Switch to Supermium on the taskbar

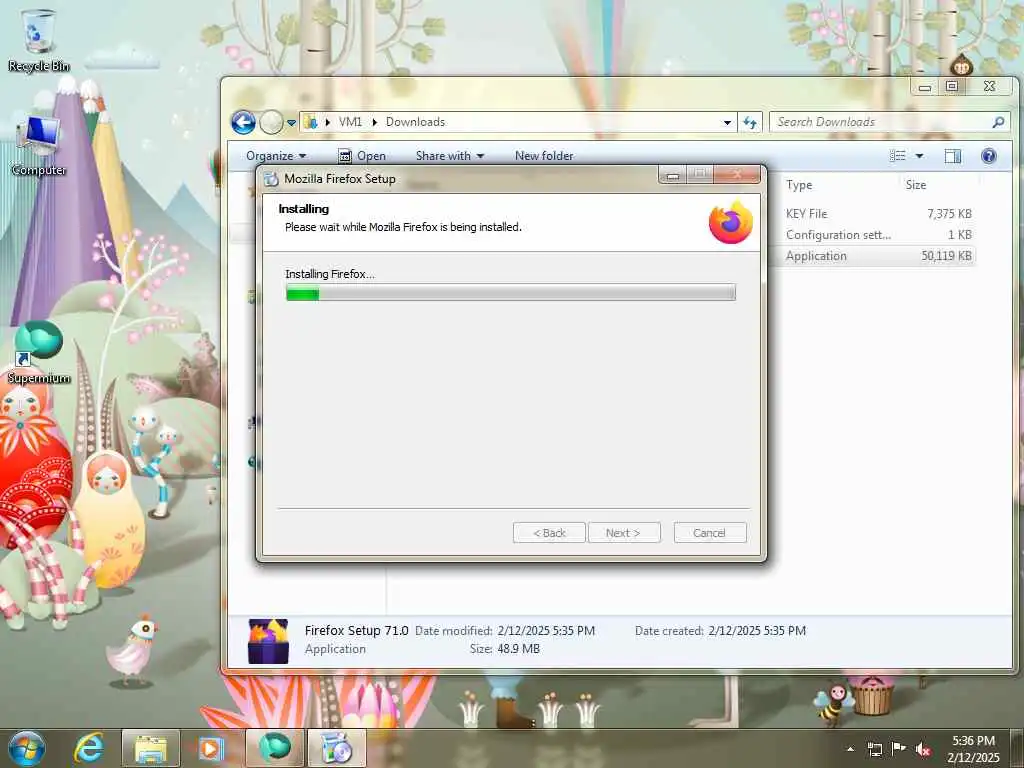click(x=274, y=748)
